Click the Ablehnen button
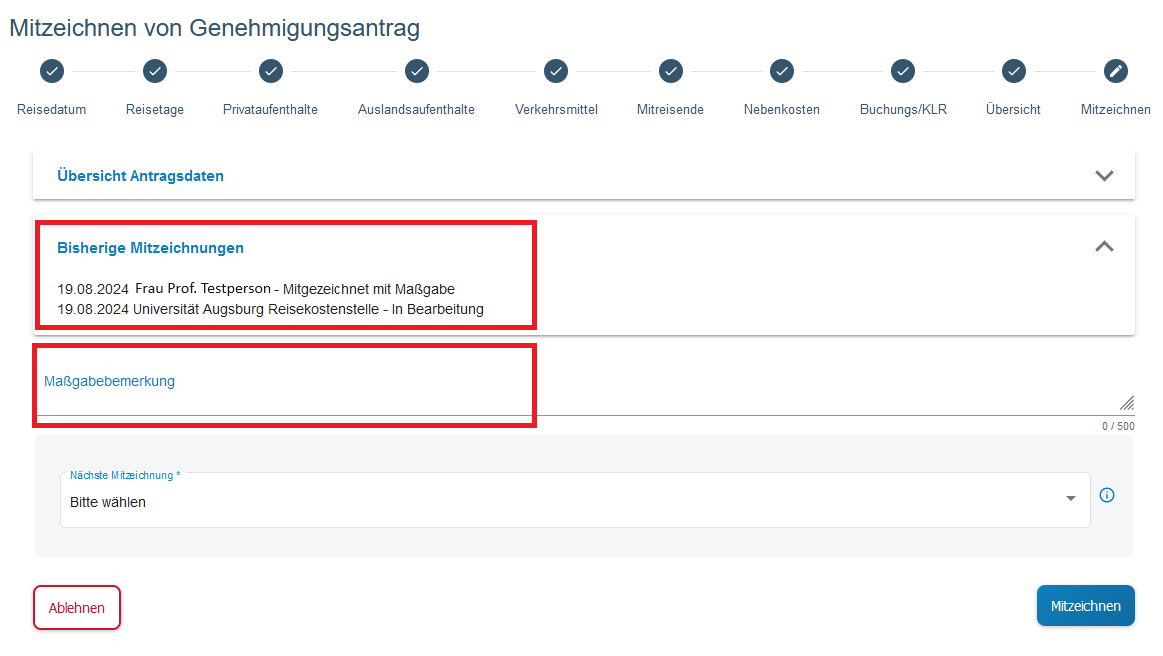 [x=77, y=607]
